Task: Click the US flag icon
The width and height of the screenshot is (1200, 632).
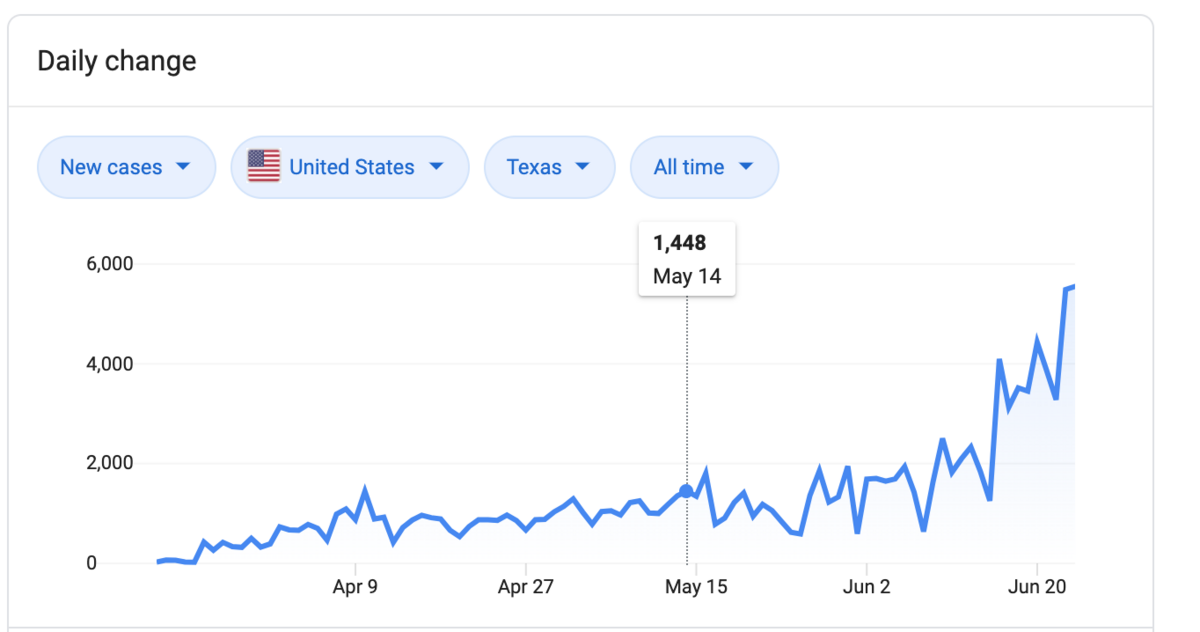Action: (x=264, y=167)
